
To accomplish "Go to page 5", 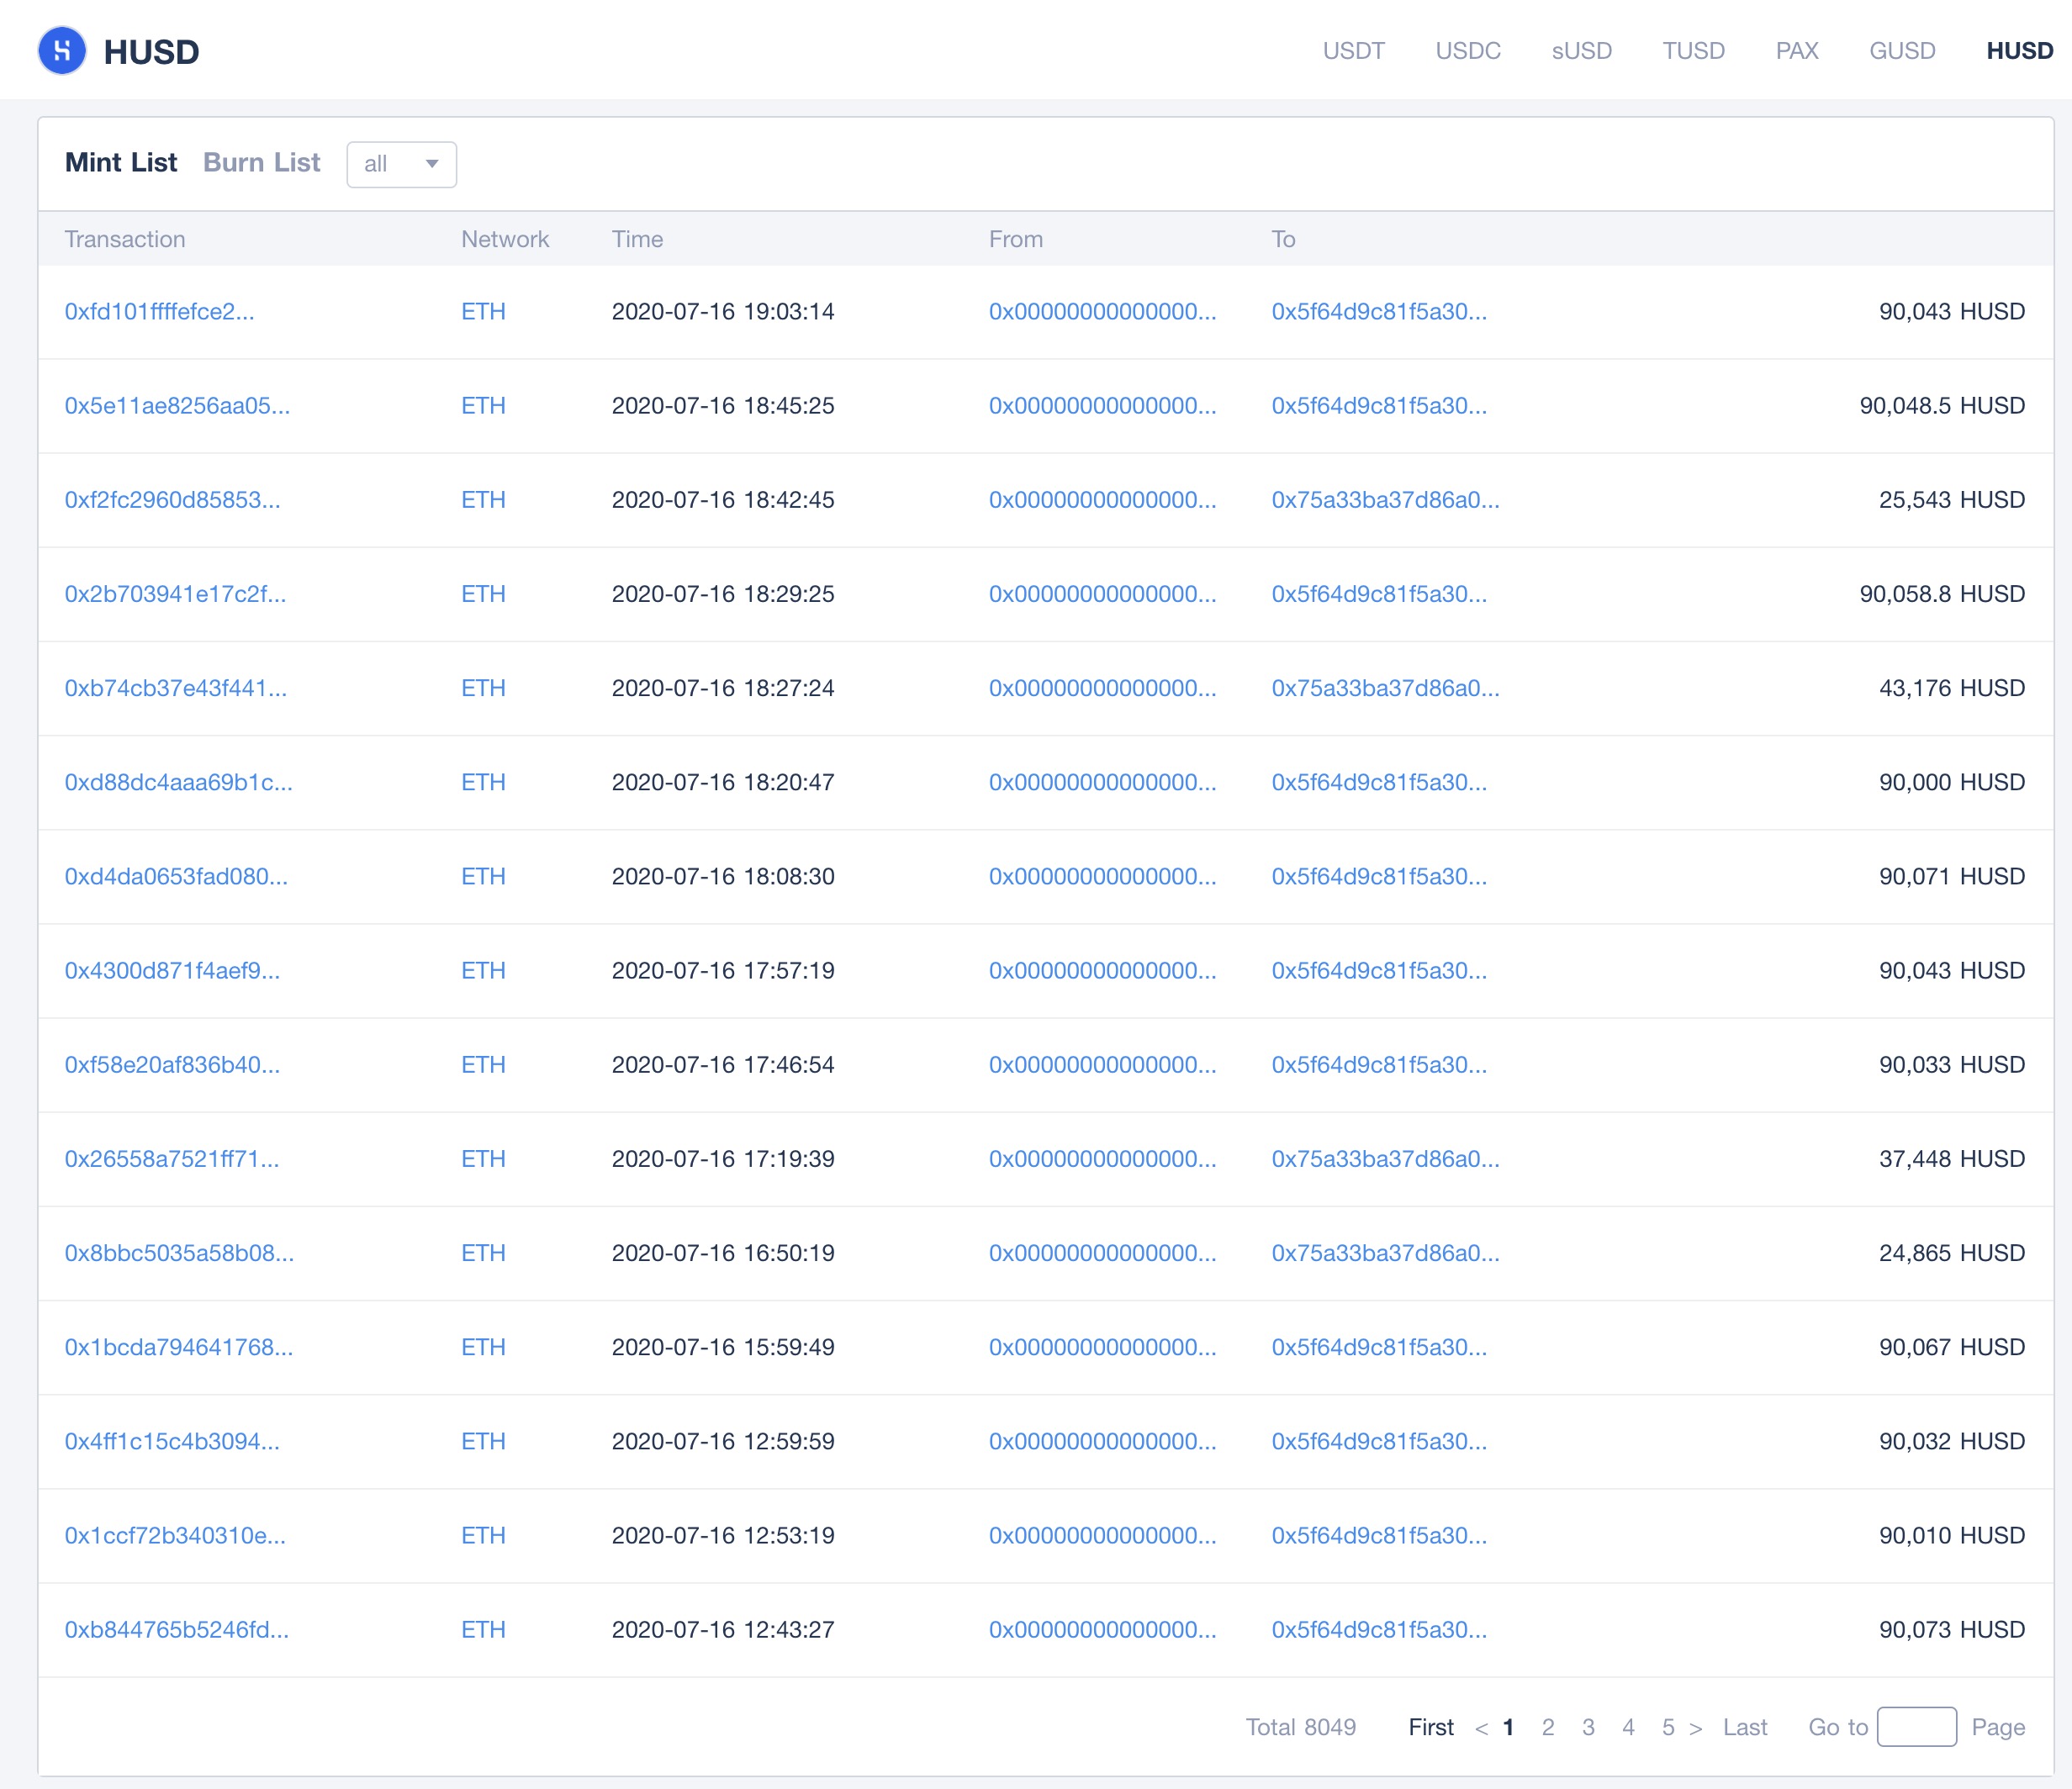I will pyautogui.click(x=1668, y=1727).
